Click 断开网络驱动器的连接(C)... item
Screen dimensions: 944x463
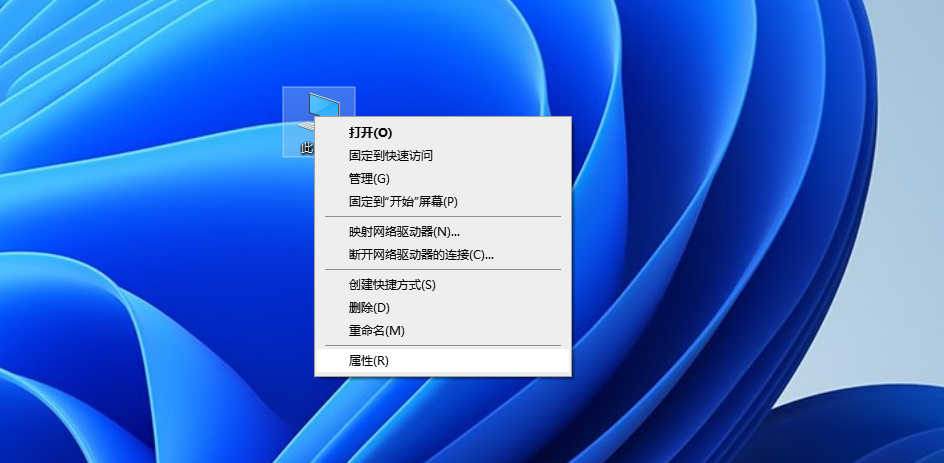tap(442, 255)
